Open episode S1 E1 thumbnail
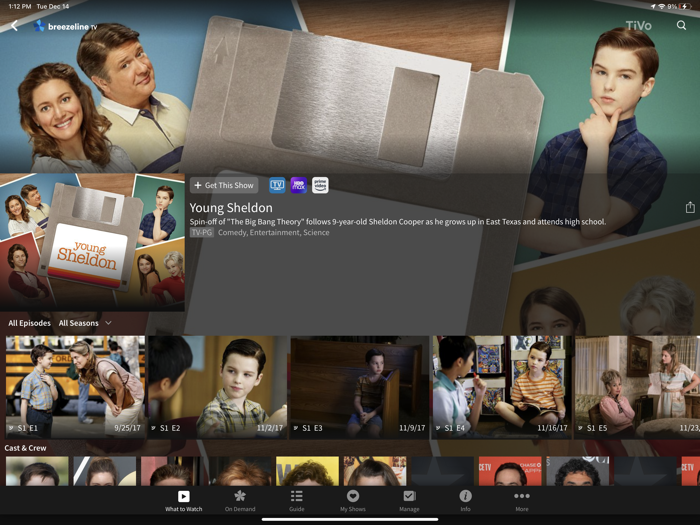Screen dimensions: 700x525 [75, 387]
